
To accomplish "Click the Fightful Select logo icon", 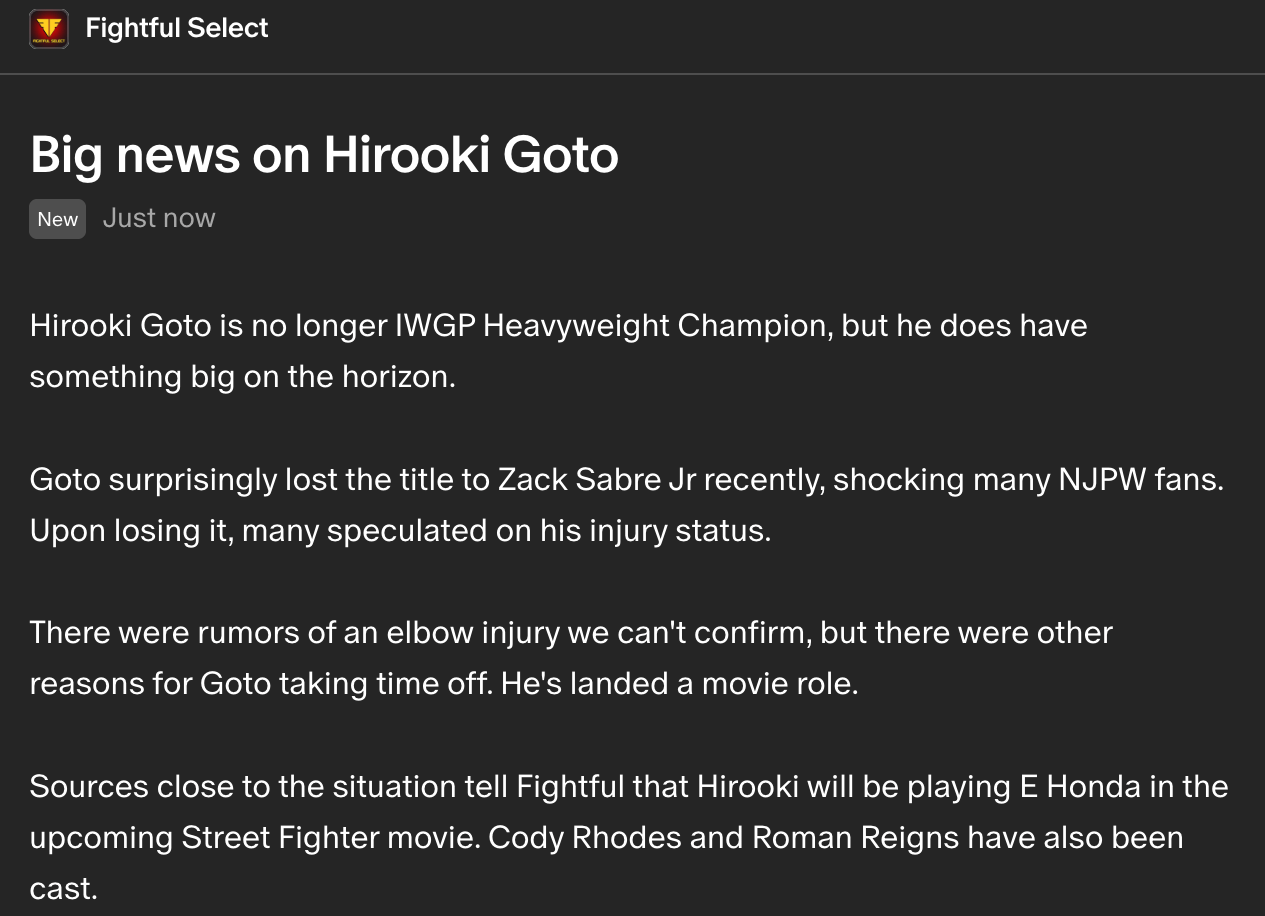I will (49, 29).
